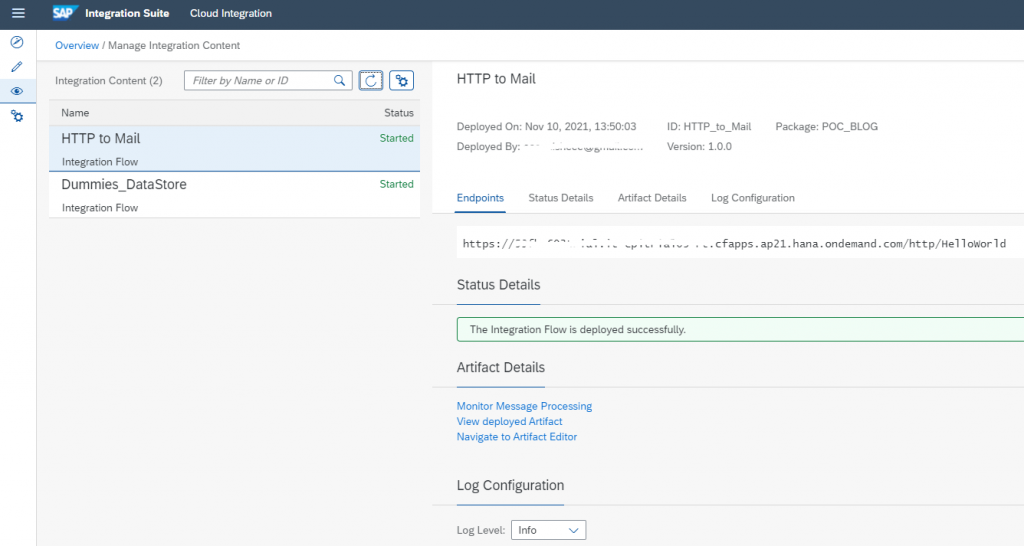Click the Name column header
1024x546 pixels.
(x=75, y=113)
